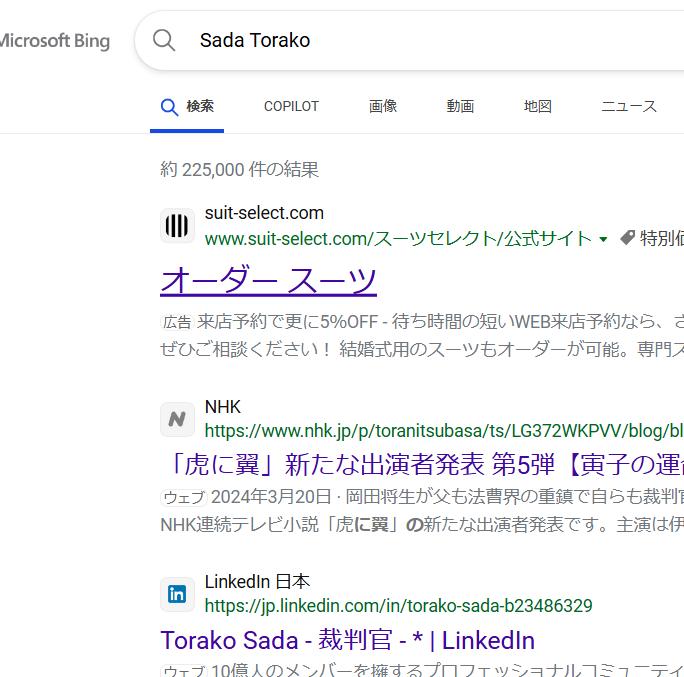Image resolution: width=684 pixels, height=677 pixels.
Task: Click the NHK favicon icon
Action: (177, 419)
